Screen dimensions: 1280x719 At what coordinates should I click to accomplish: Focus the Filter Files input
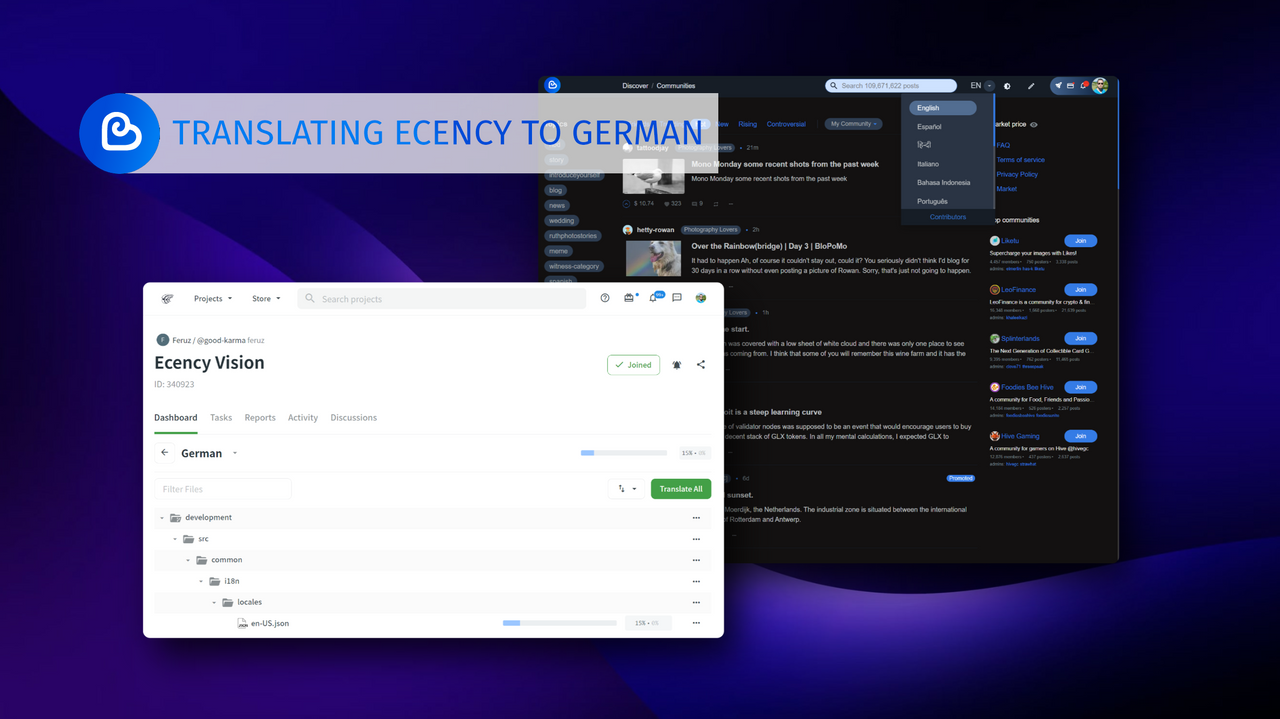point(223,489)
